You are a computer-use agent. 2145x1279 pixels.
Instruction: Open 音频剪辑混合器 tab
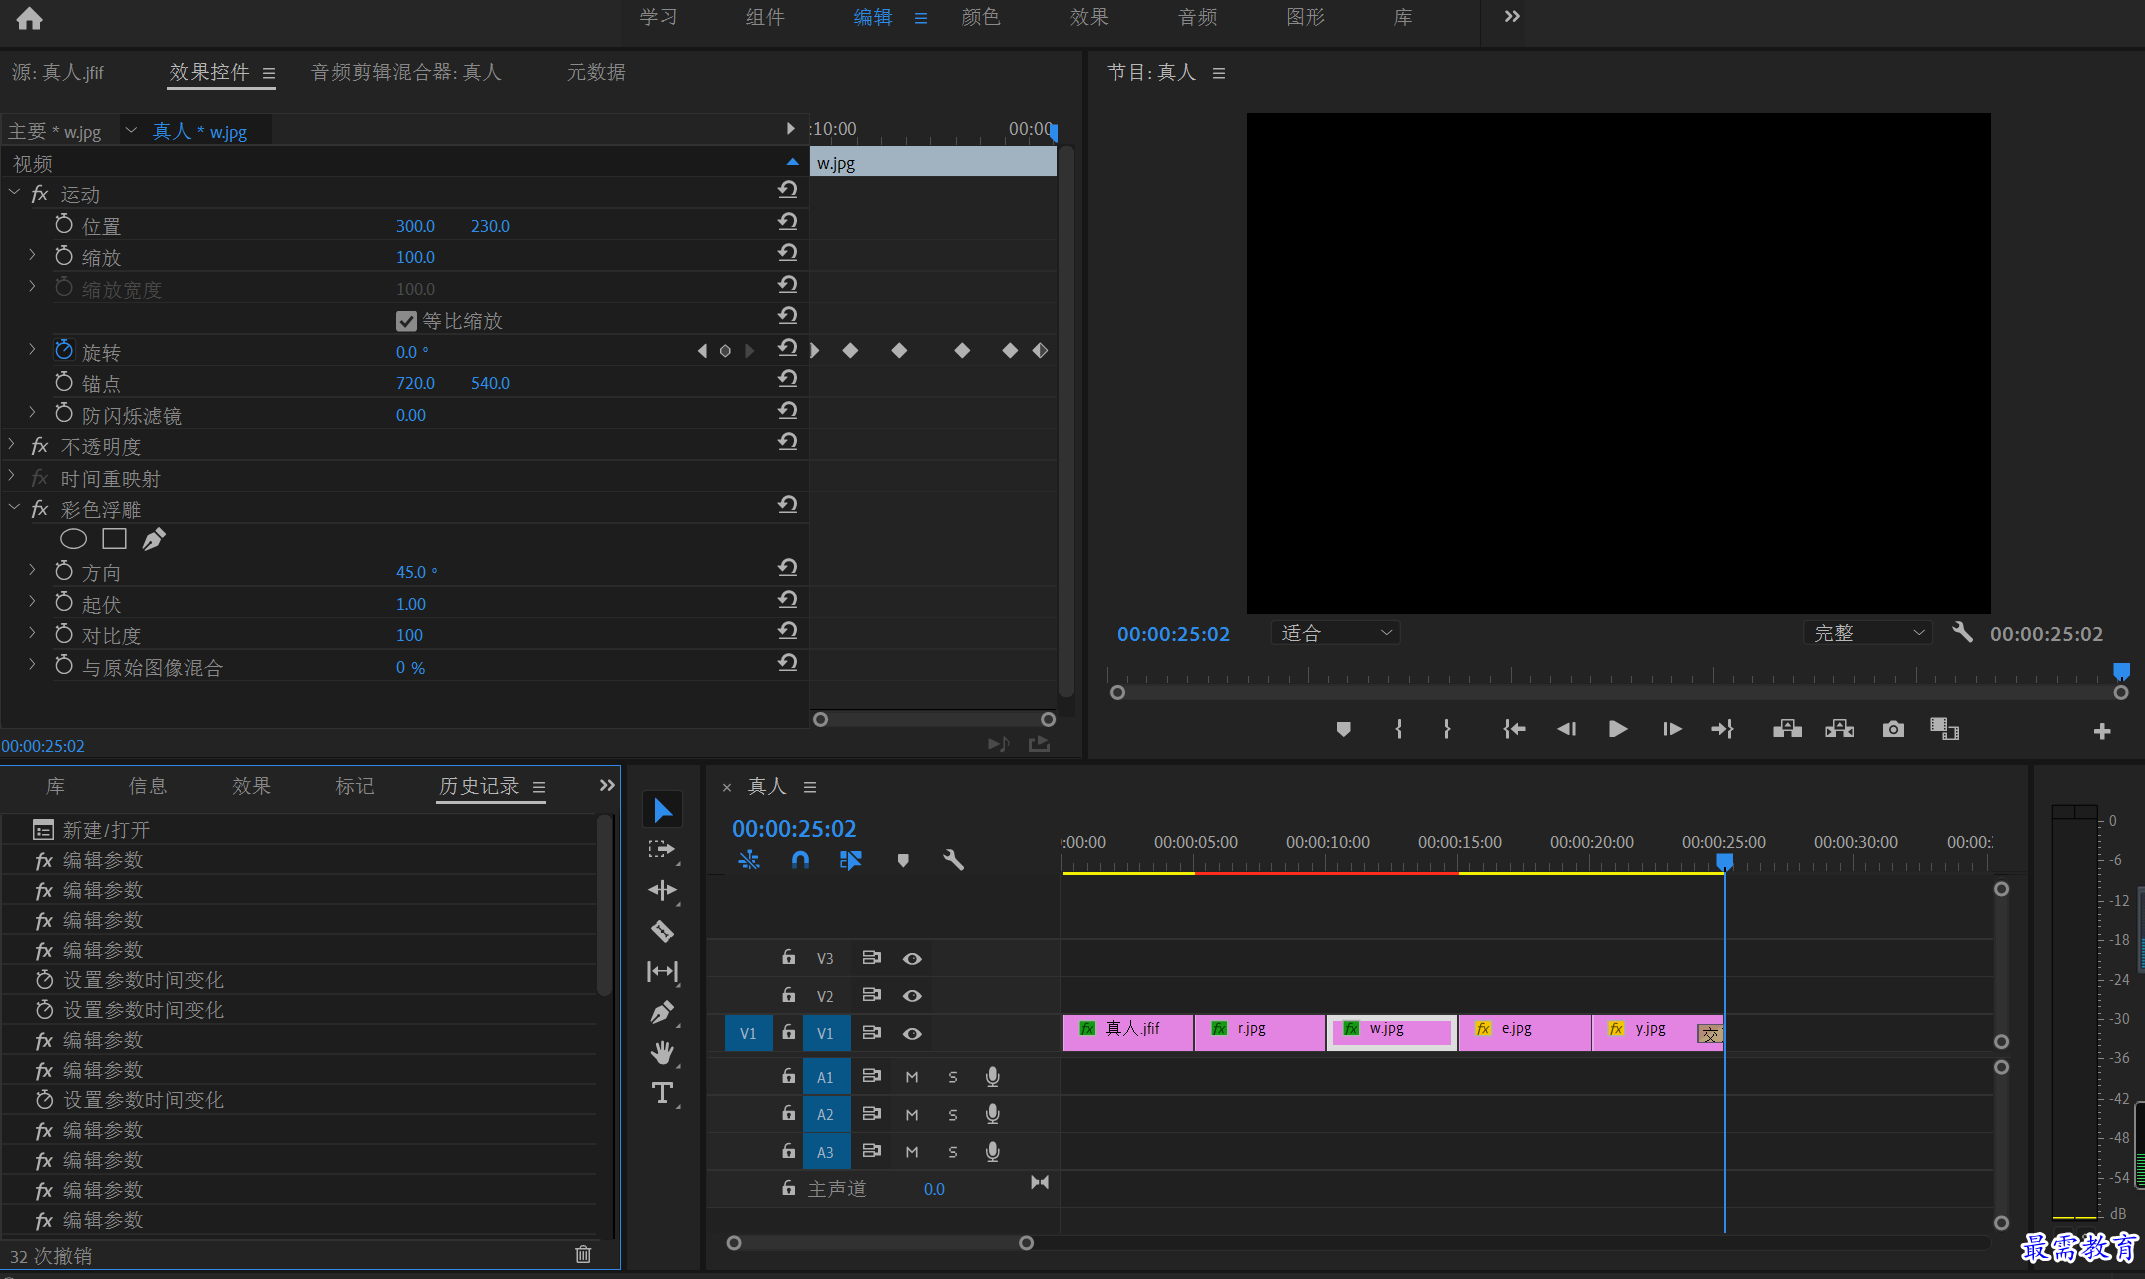[x=406, y=72]
